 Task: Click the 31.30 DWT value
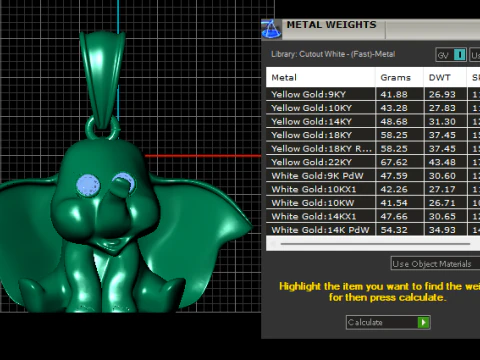pyautogui.click(x=442, y=121)
